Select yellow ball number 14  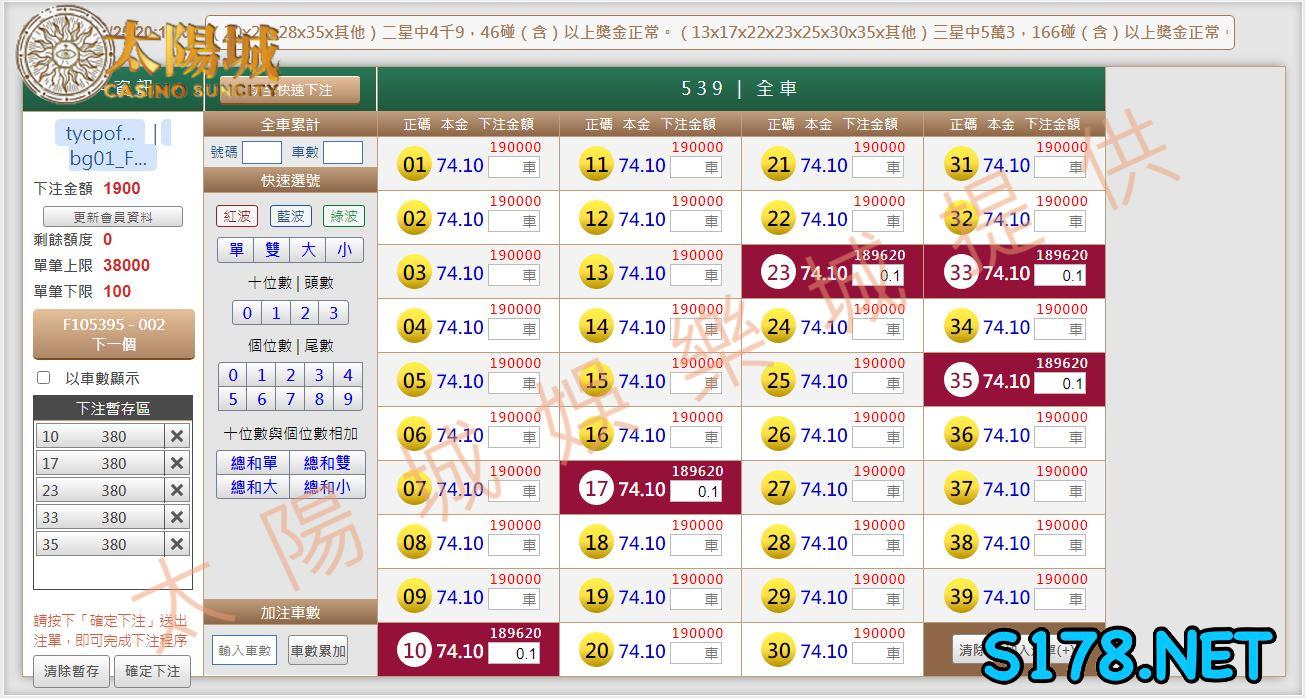click(x=596, y=327)
